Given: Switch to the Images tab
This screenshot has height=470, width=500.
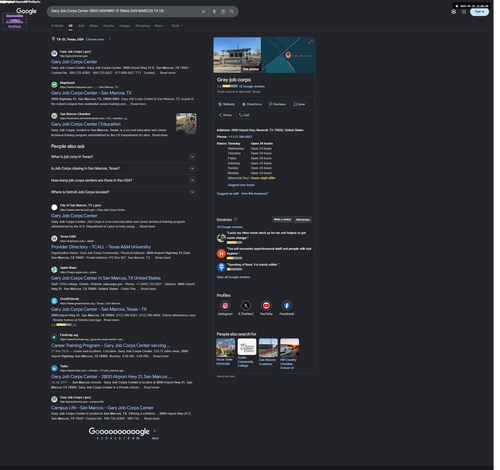Looking at the screenshot, I should coord(125,26).
